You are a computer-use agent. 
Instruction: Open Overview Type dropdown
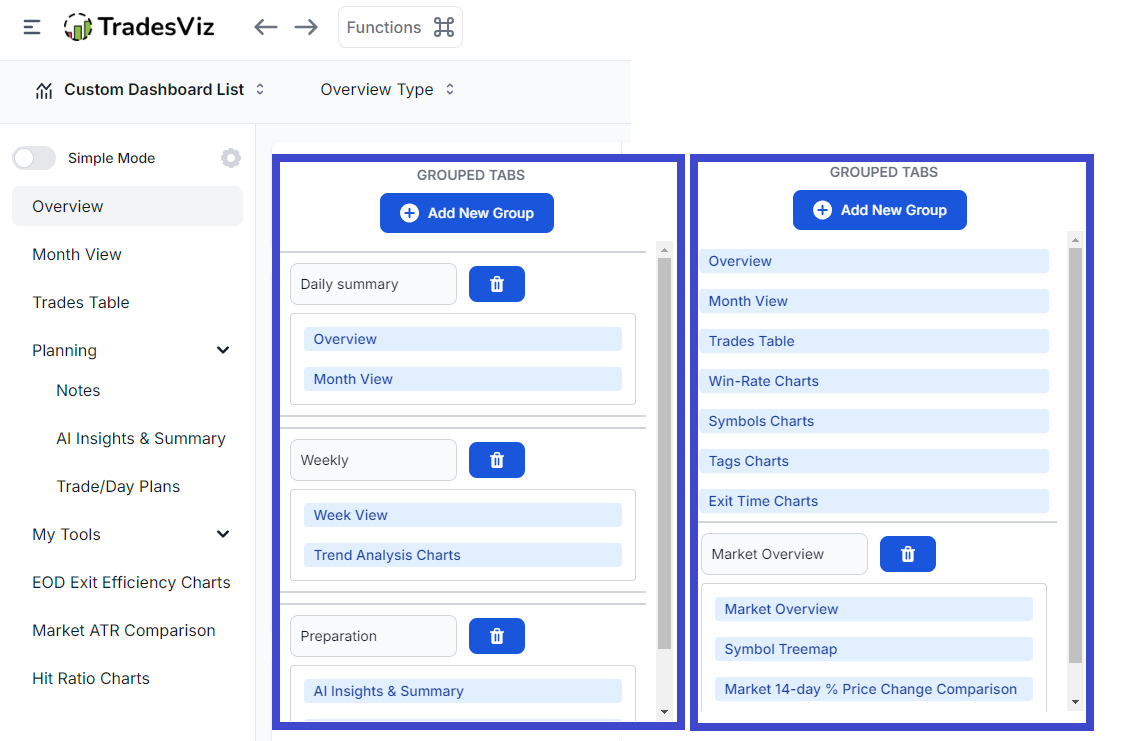coord(387,90)
